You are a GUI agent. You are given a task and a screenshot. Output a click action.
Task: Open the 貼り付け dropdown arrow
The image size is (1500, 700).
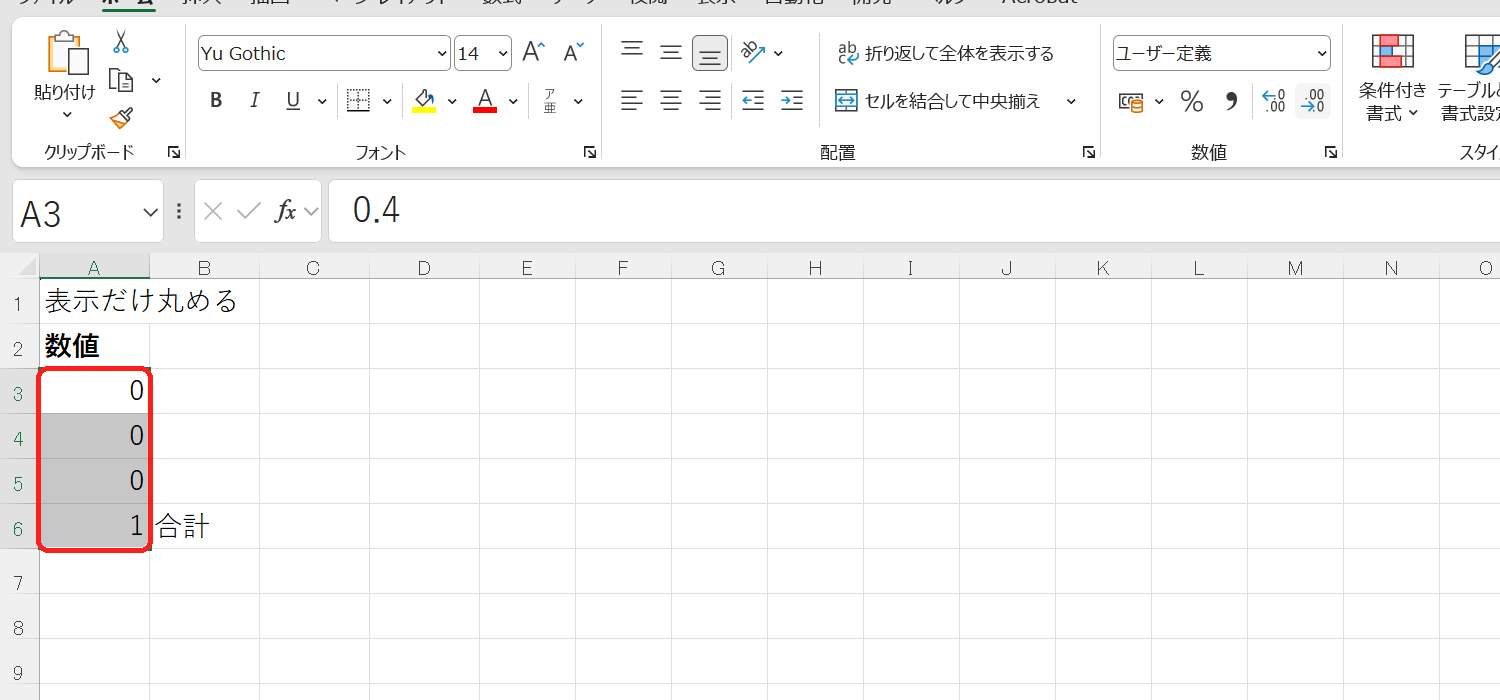pyautogui.click(x=66, y=114)
